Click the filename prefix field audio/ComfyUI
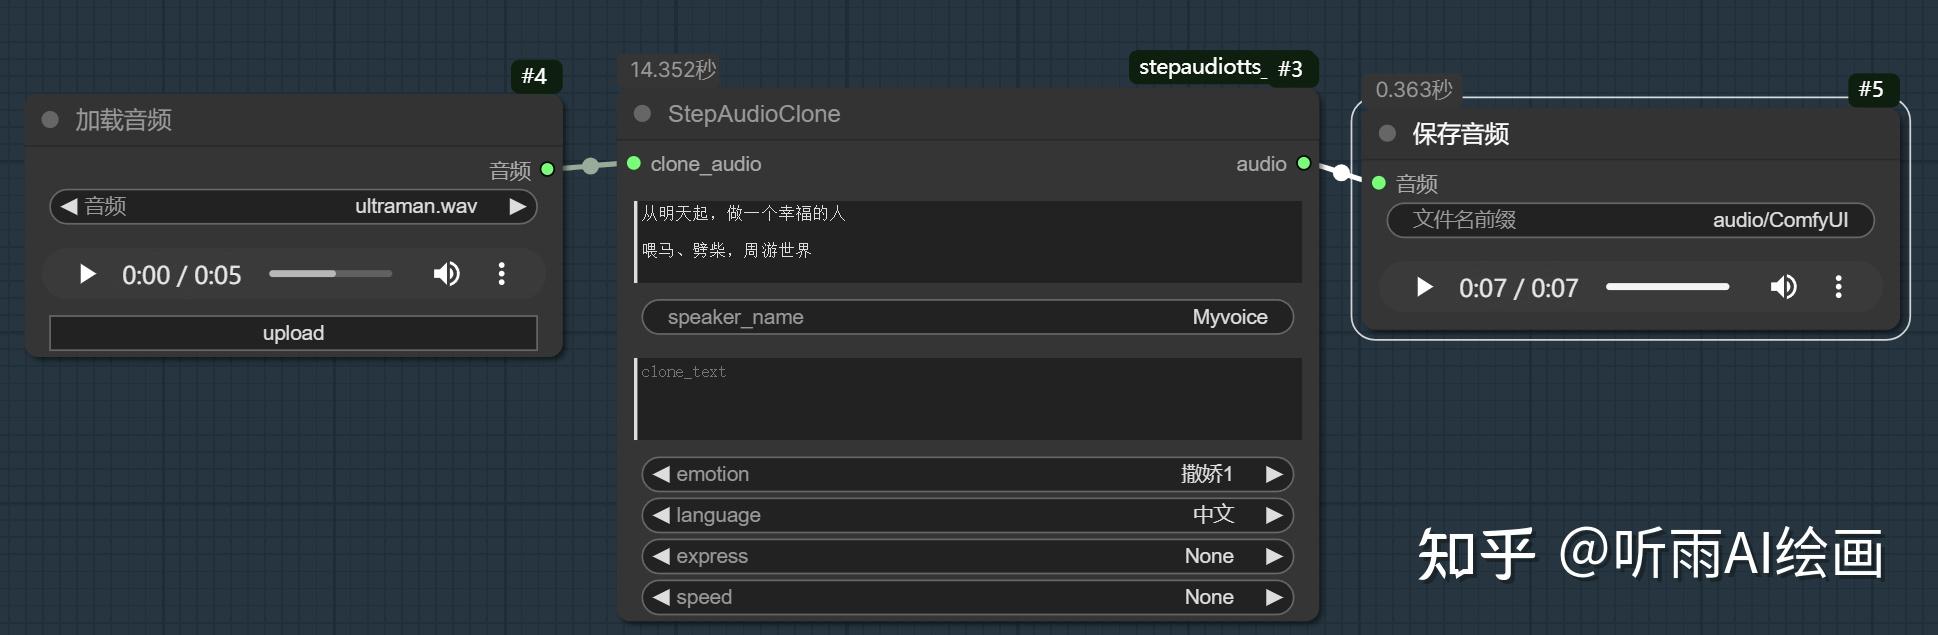Screen dimensions: 1938x635 [1630, 220]
